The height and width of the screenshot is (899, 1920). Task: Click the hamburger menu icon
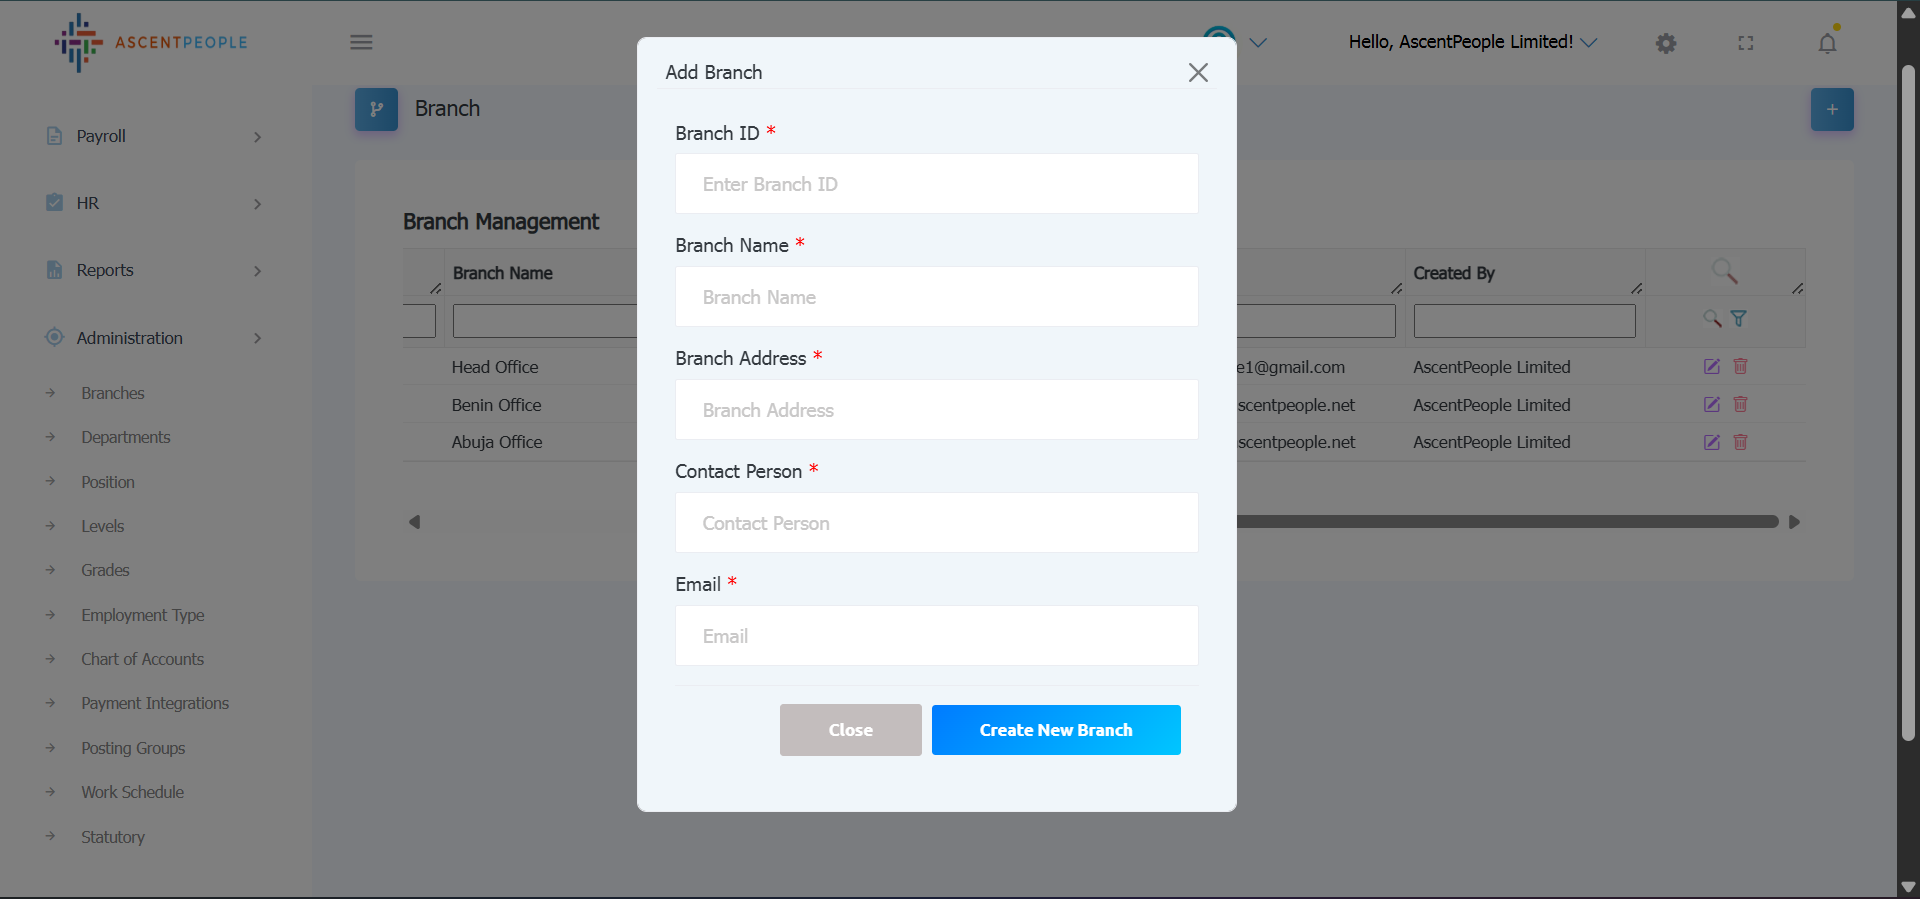(361, 42)
